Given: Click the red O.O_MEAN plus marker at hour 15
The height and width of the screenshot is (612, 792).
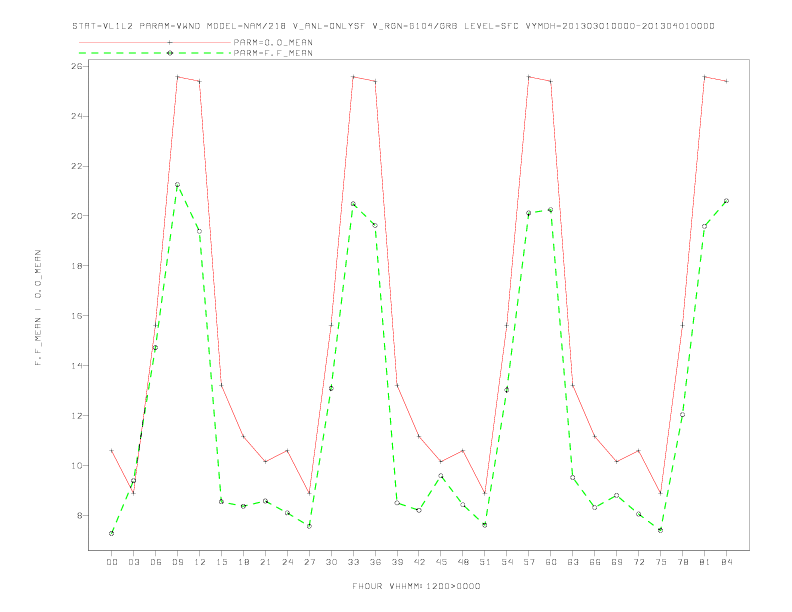Looking at the screenshot, I should [221, 385].
